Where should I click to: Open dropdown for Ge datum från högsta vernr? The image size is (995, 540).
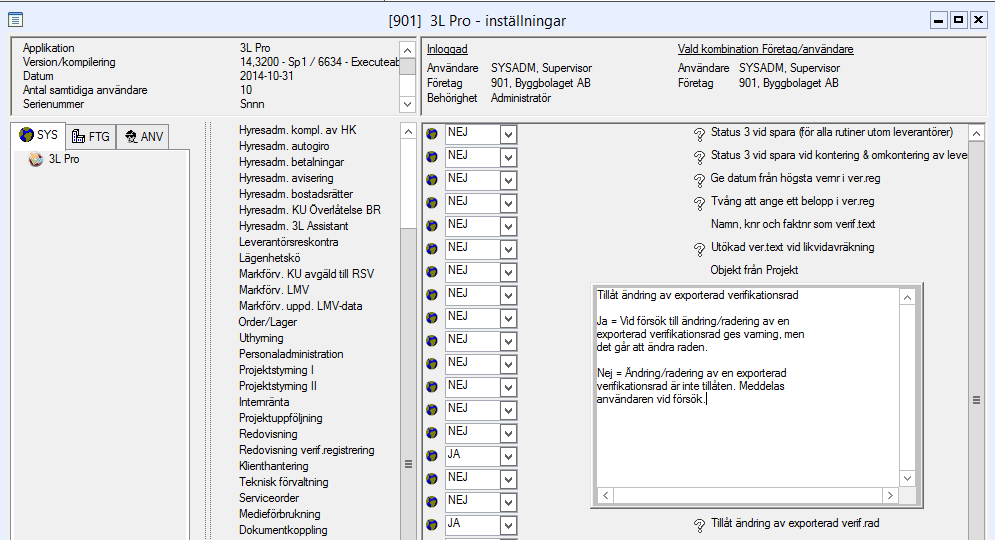coord(508,181)
